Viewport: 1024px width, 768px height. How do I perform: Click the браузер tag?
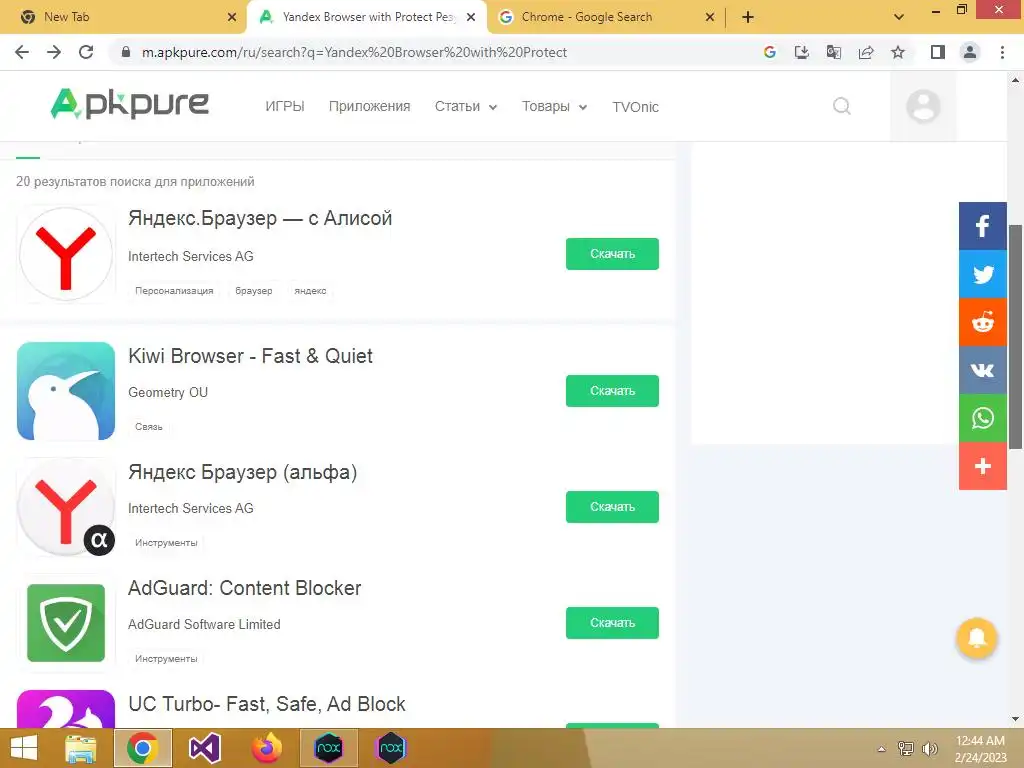tap(254, 291)
